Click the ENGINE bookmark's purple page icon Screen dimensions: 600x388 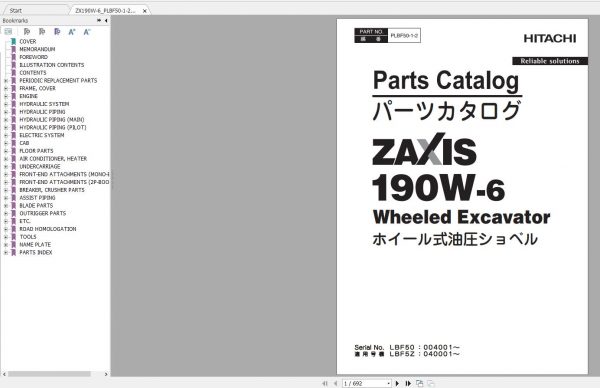click(13, 96)
